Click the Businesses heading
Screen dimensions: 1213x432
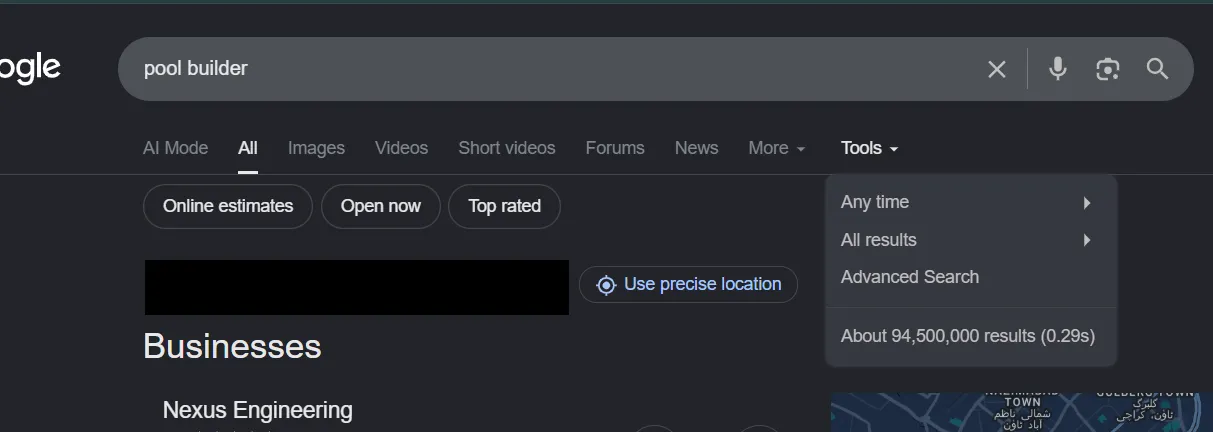[x=232, y=346]
